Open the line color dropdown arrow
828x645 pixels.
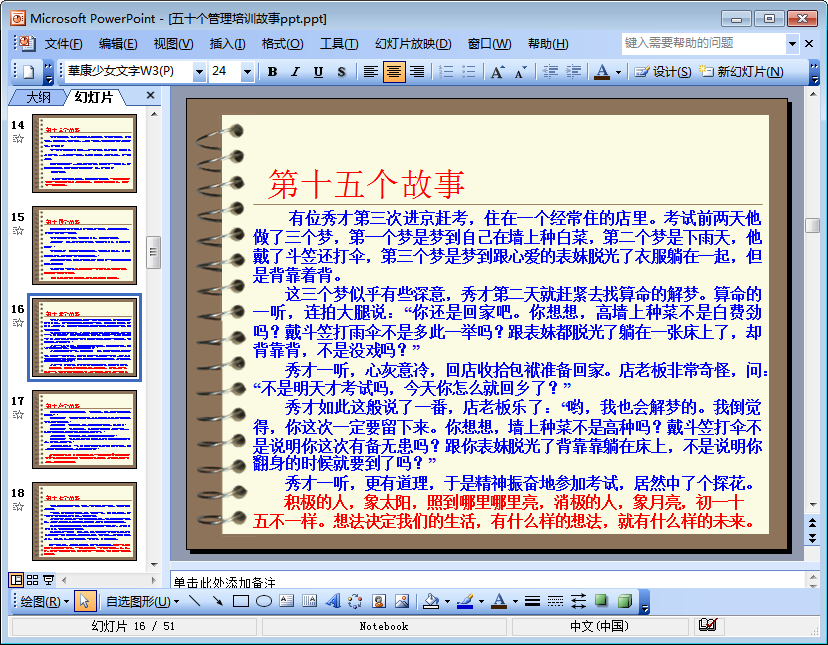(481, 601)
